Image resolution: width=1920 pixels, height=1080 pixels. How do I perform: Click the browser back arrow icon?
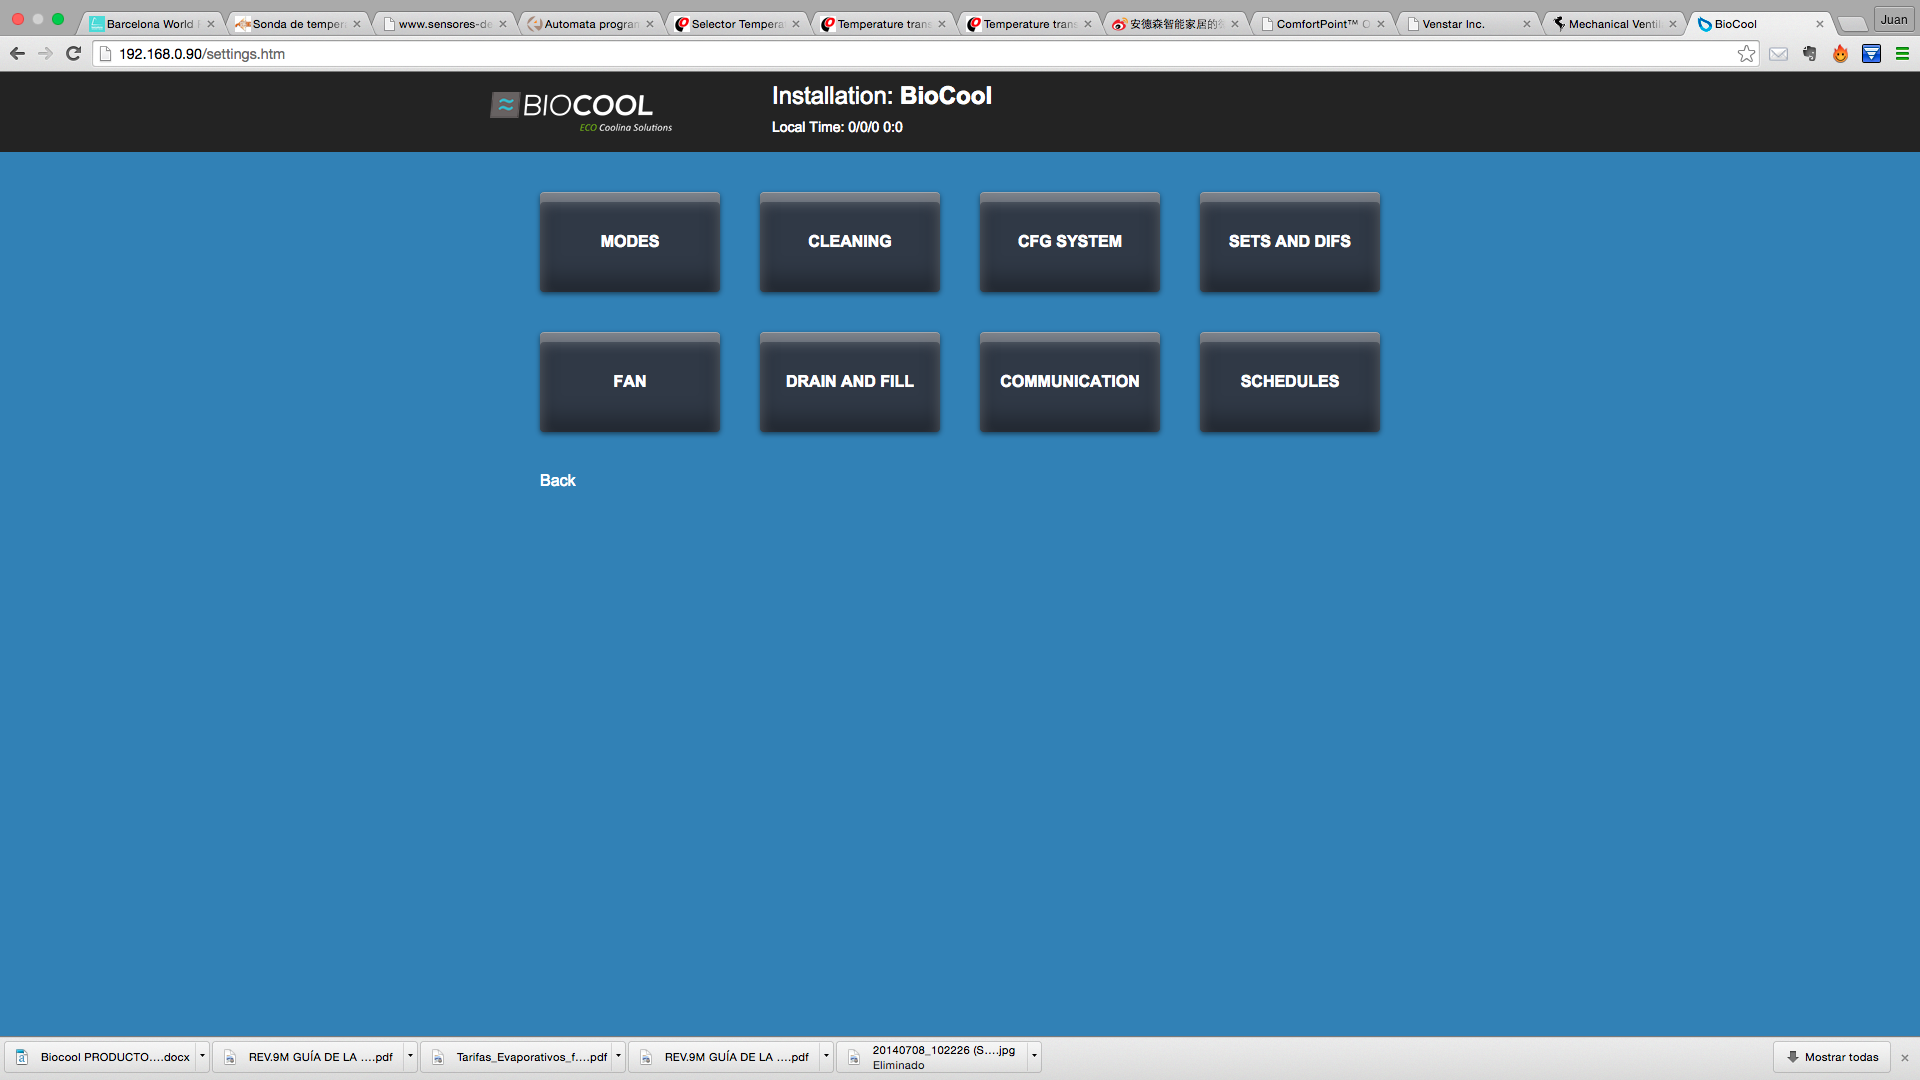[17, 54]
